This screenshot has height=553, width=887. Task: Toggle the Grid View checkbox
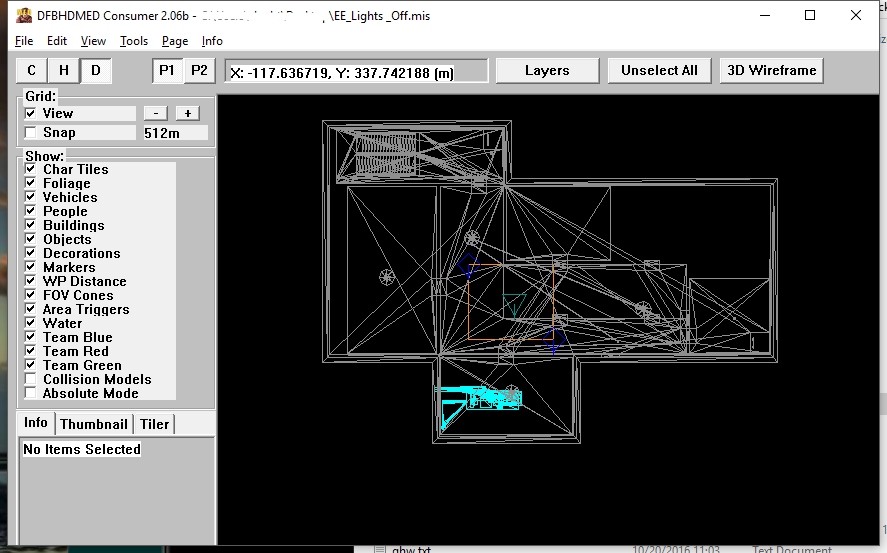(31, 113)
